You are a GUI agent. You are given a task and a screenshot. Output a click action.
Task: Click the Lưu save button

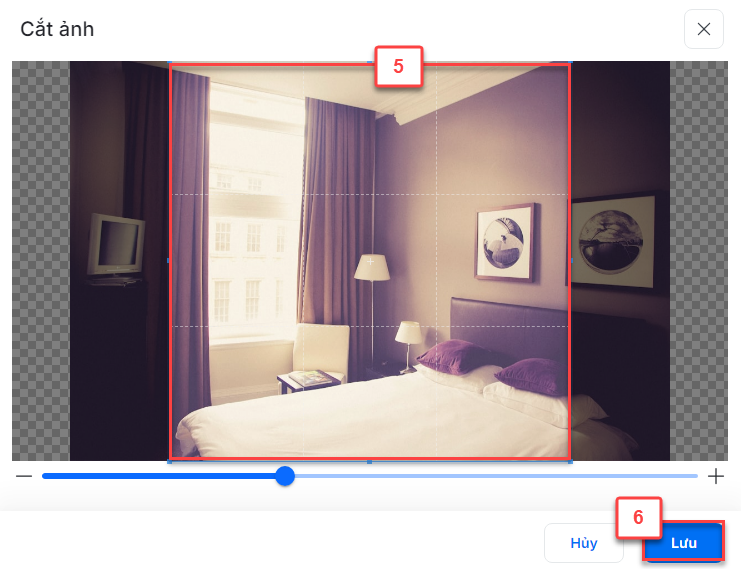pyautogui.click(x=683, y=543)
